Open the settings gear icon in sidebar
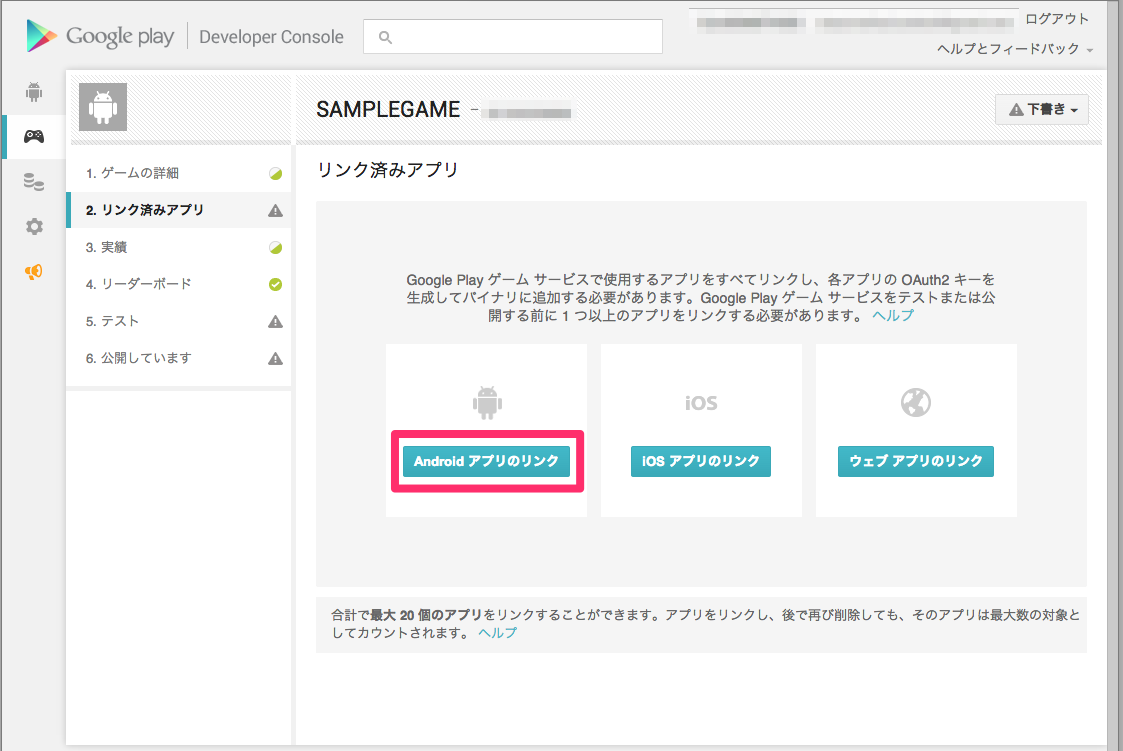1123x751 pixels. (33, 226)
